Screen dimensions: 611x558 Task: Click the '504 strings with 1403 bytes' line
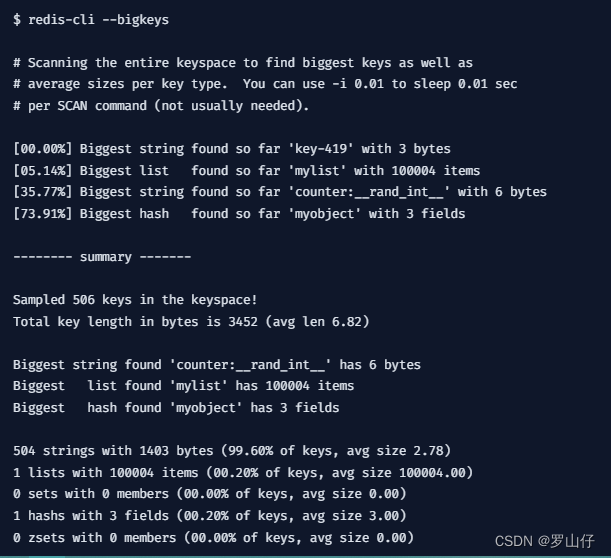click(232, 451)
